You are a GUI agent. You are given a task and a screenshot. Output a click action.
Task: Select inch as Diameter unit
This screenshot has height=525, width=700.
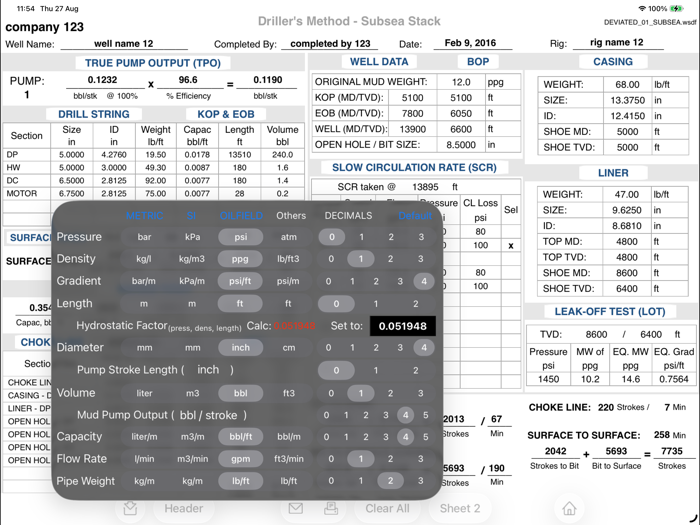[x=241, y=347]
